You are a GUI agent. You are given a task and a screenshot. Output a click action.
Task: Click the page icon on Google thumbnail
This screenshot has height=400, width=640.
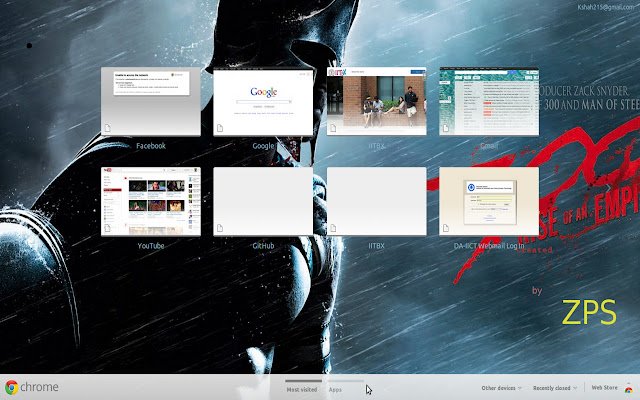coord(220,128)
